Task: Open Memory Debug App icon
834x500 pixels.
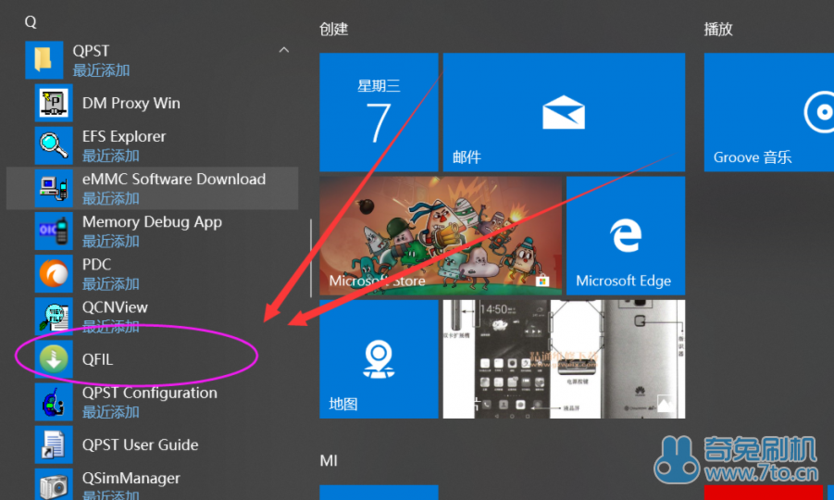Action: coord(54,231)
